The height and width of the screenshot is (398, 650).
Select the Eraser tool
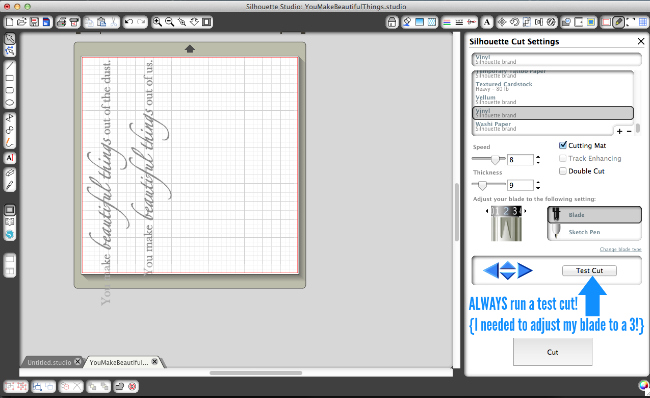coord(10,172)
